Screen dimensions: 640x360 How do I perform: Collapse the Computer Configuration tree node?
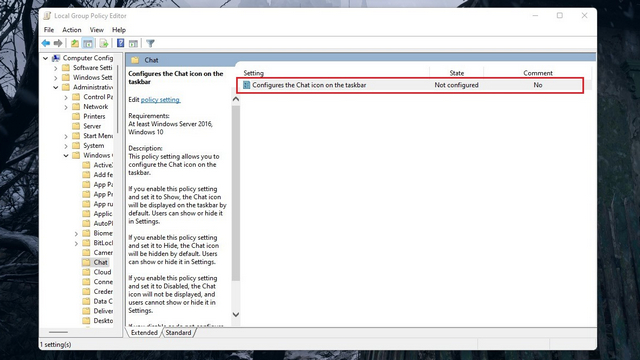point(46,58)
